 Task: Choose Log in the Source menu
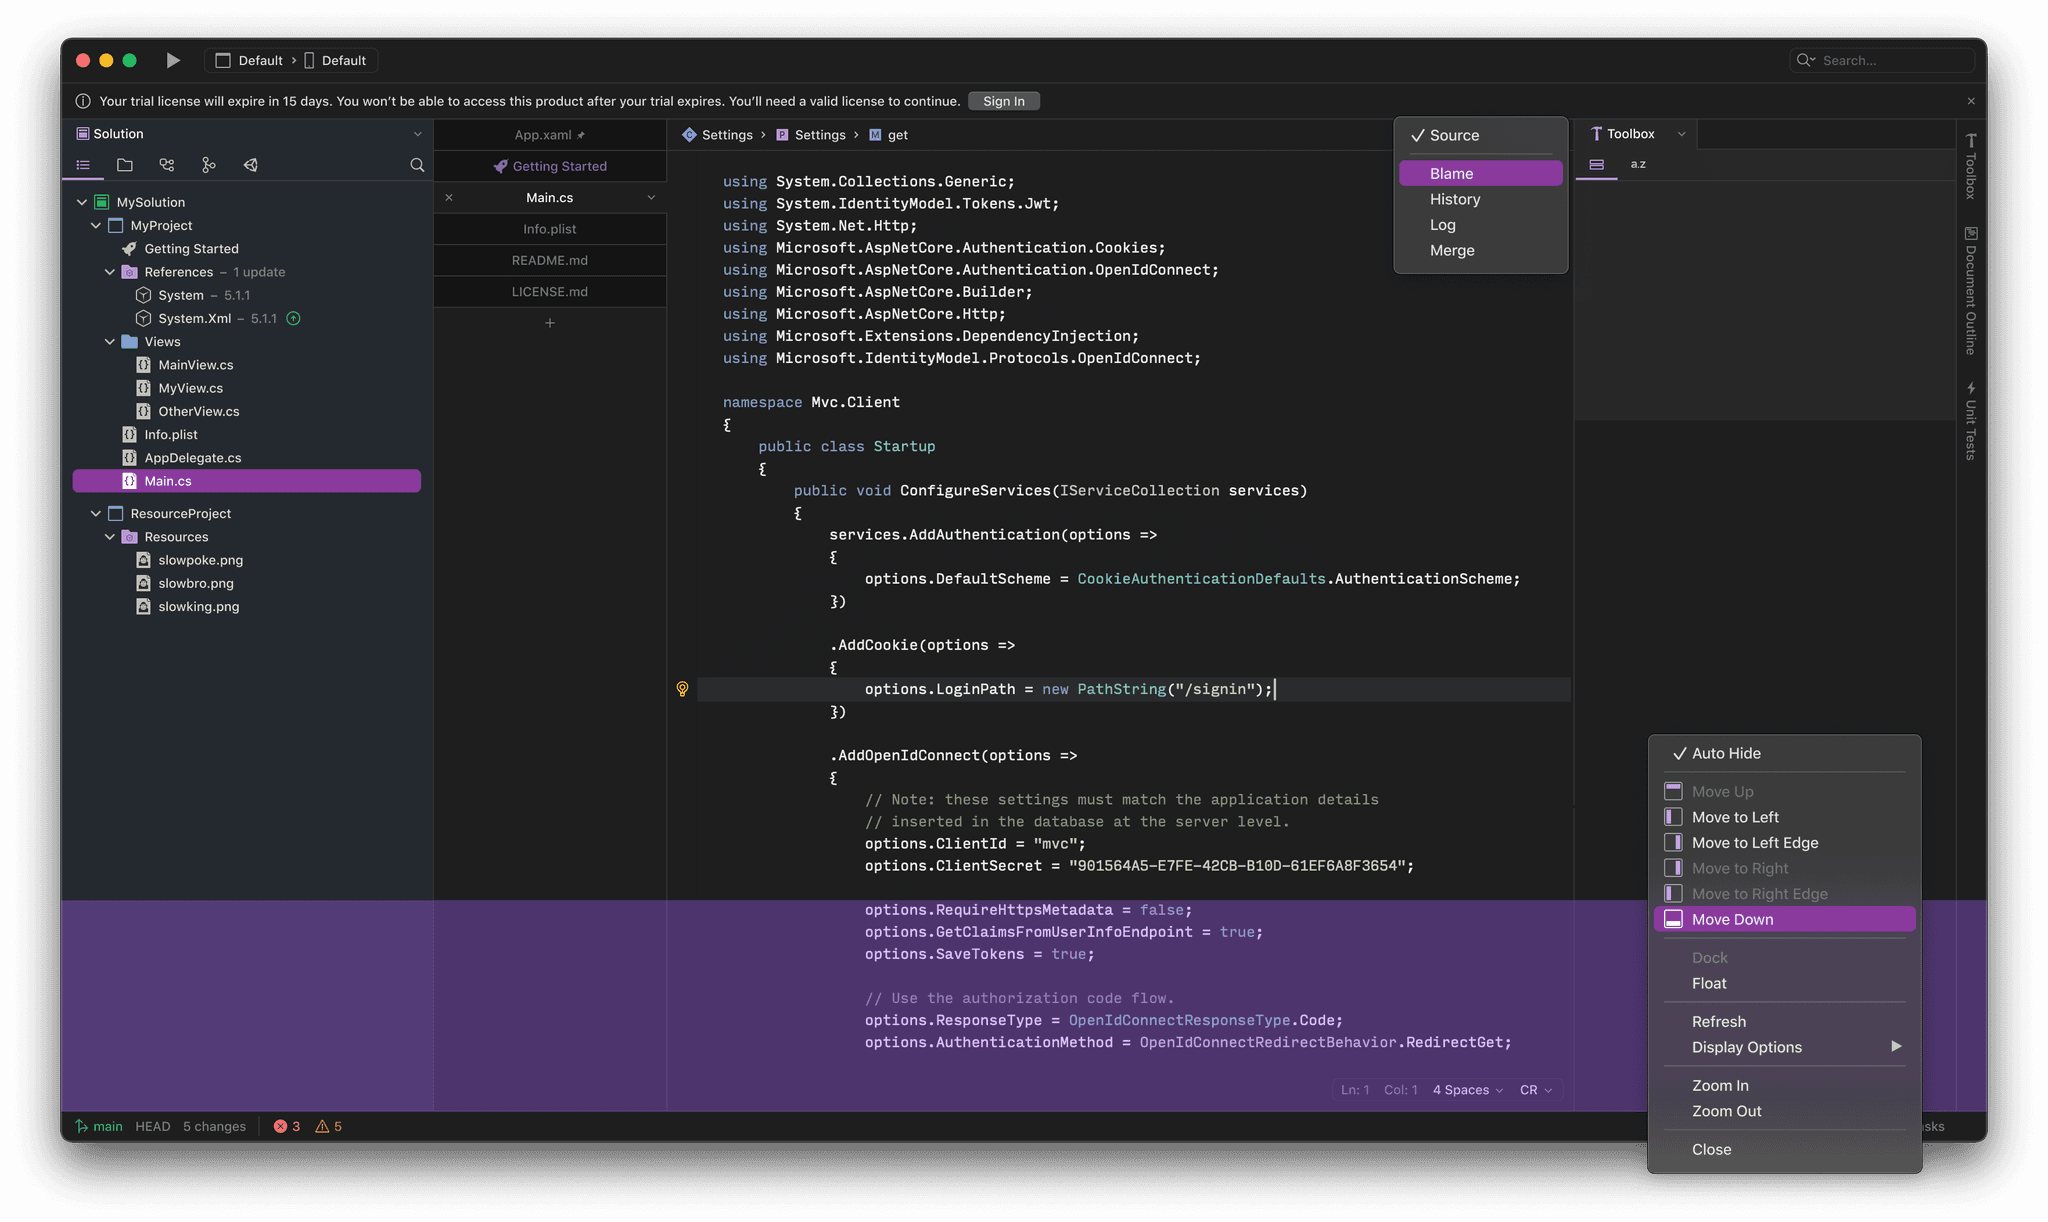pyautogui.click(x=1481, y=225)
